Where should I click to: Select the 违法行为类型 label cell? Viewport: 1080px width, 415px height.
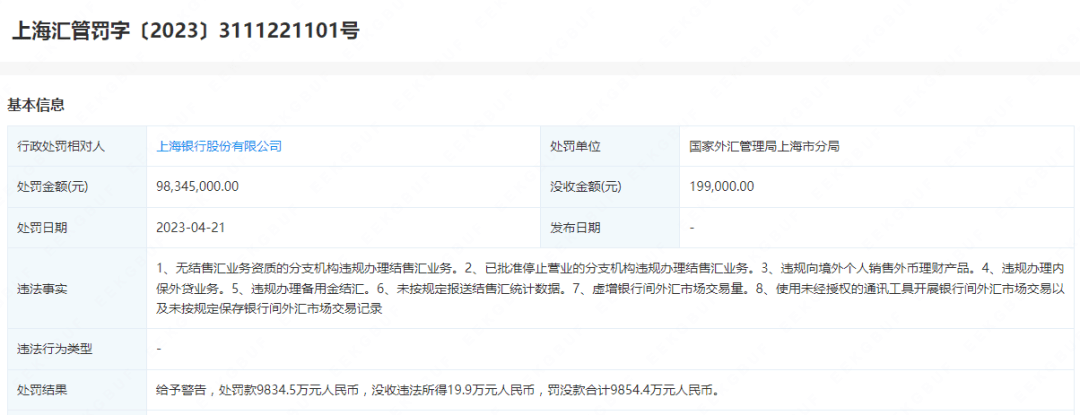pyautogui.click(x=77, y=349)
